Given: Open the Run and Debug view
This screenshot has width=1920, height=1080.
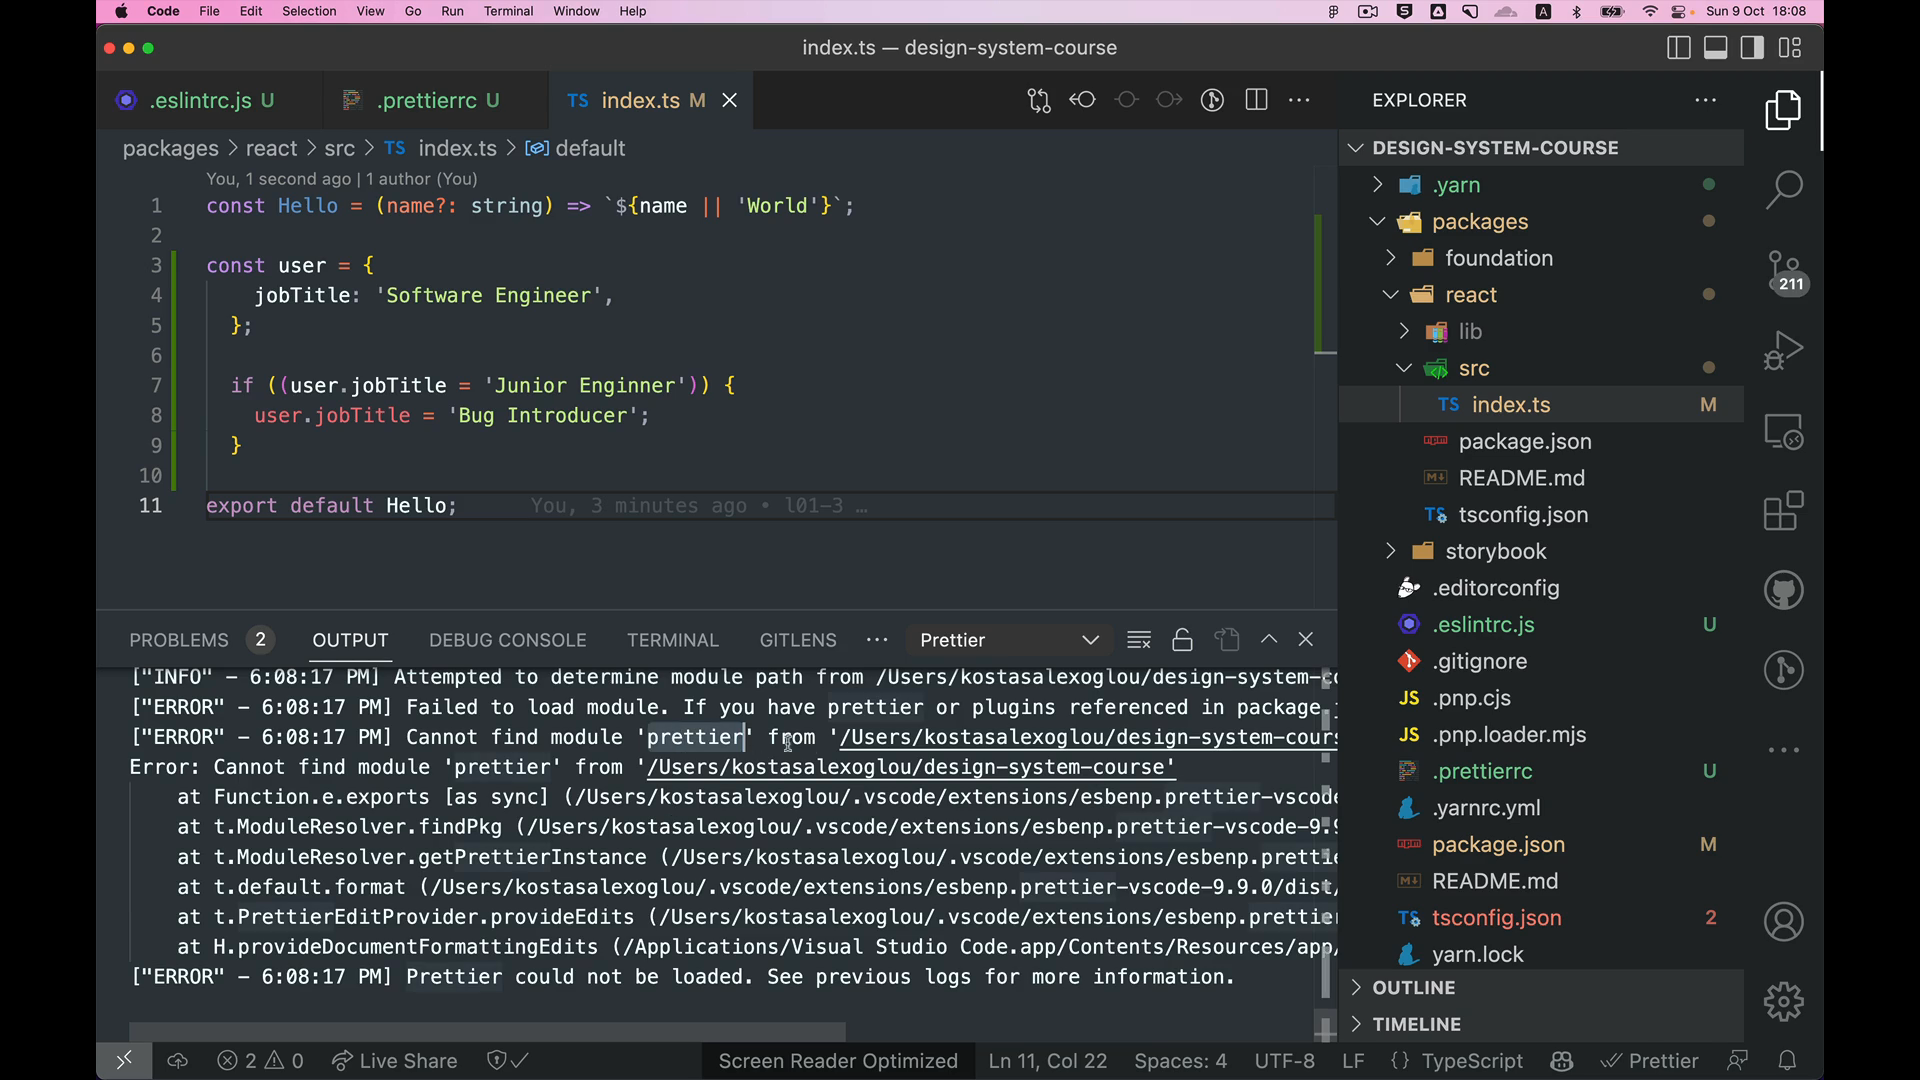Looking at the screenshot, I should [1785, 350].
